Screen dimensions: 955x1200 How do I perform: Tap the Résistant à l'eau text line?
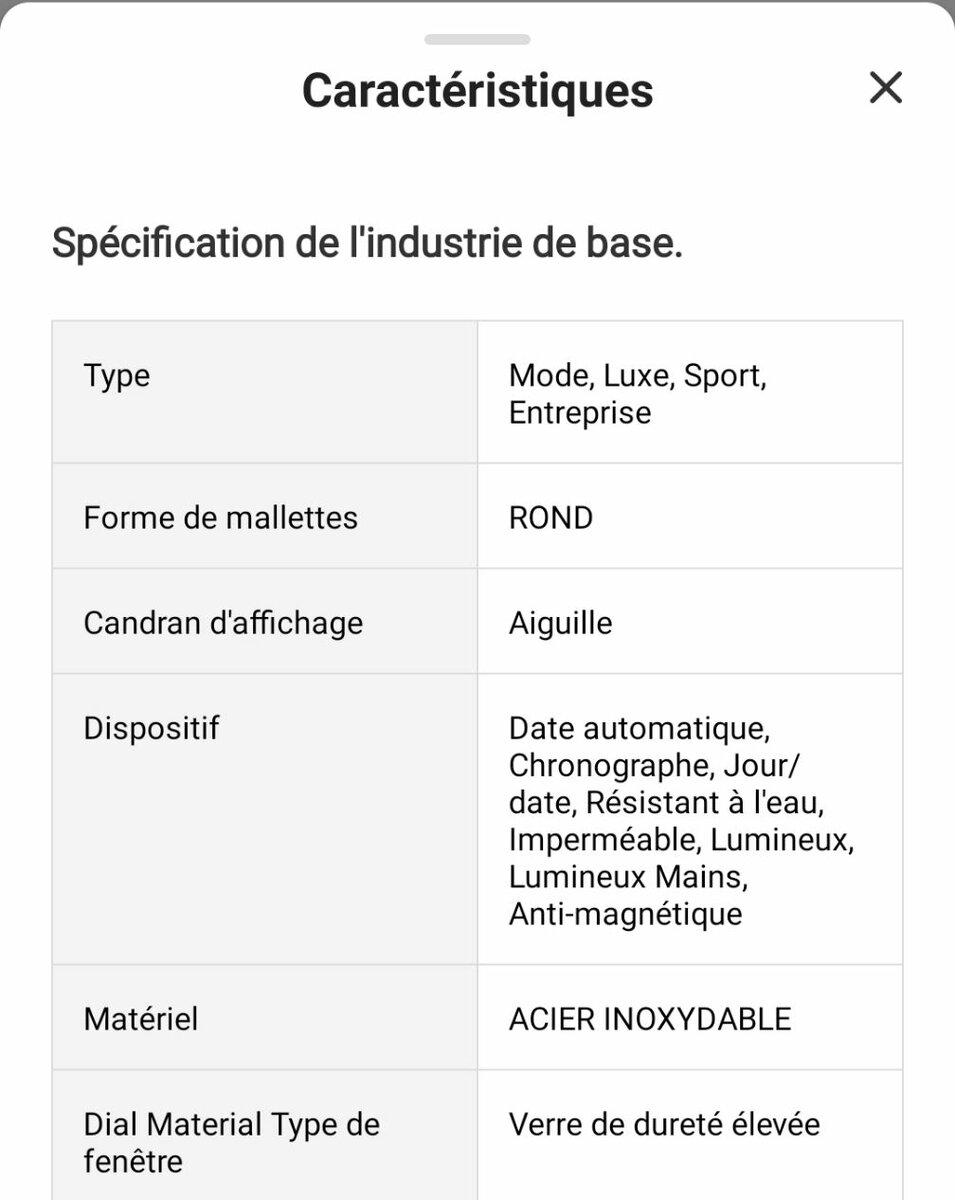point(705,802)
